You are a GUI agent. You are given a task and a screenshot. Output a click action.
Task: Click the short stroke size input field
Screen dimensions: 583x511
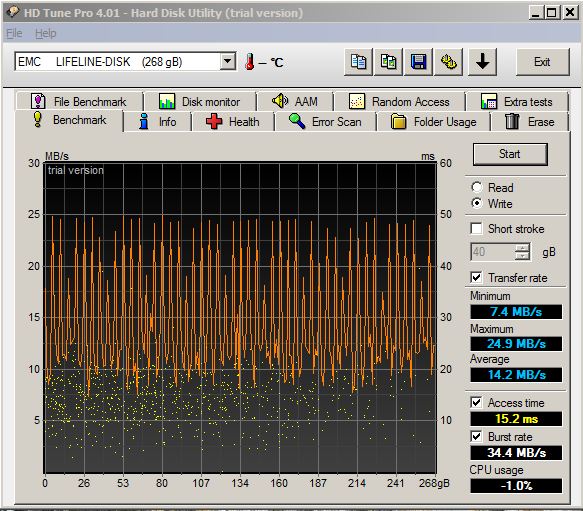click(493, 252)
